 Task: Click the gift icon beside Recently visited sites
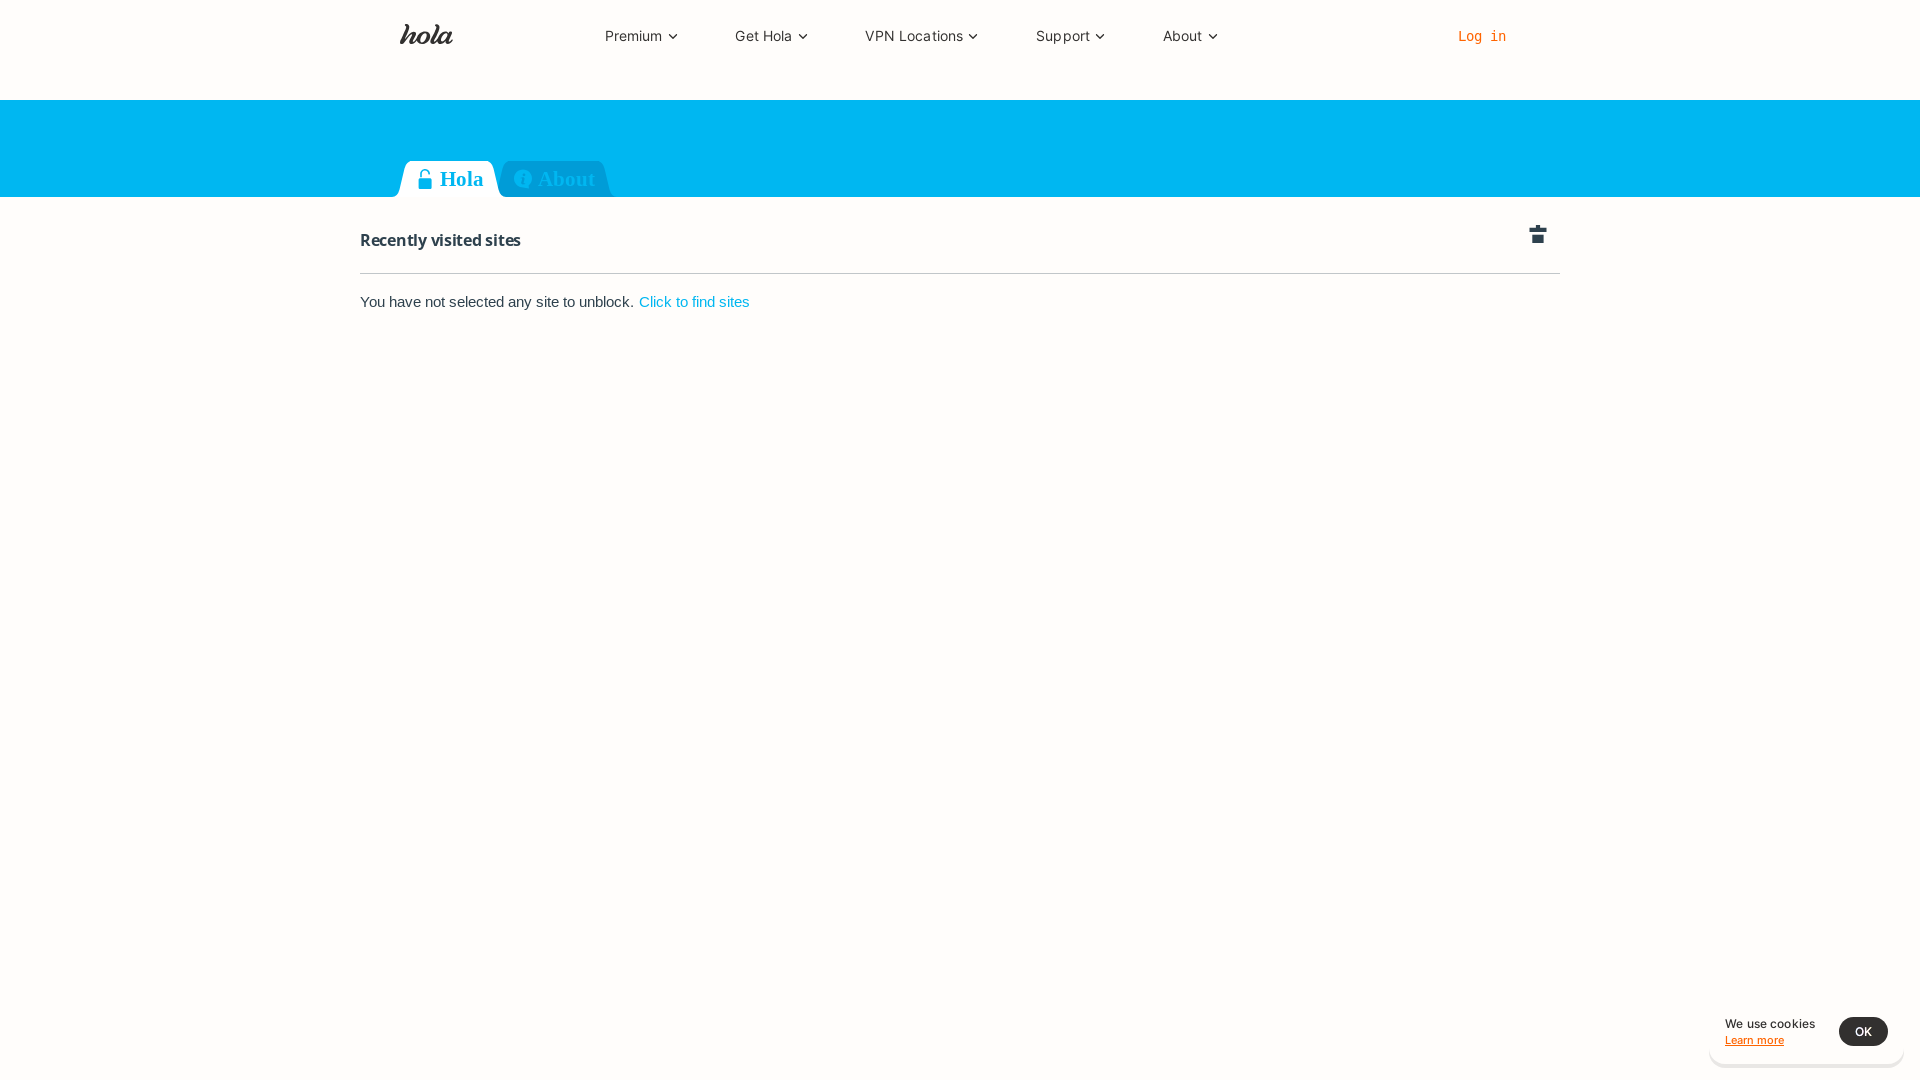click(1537, 234)
